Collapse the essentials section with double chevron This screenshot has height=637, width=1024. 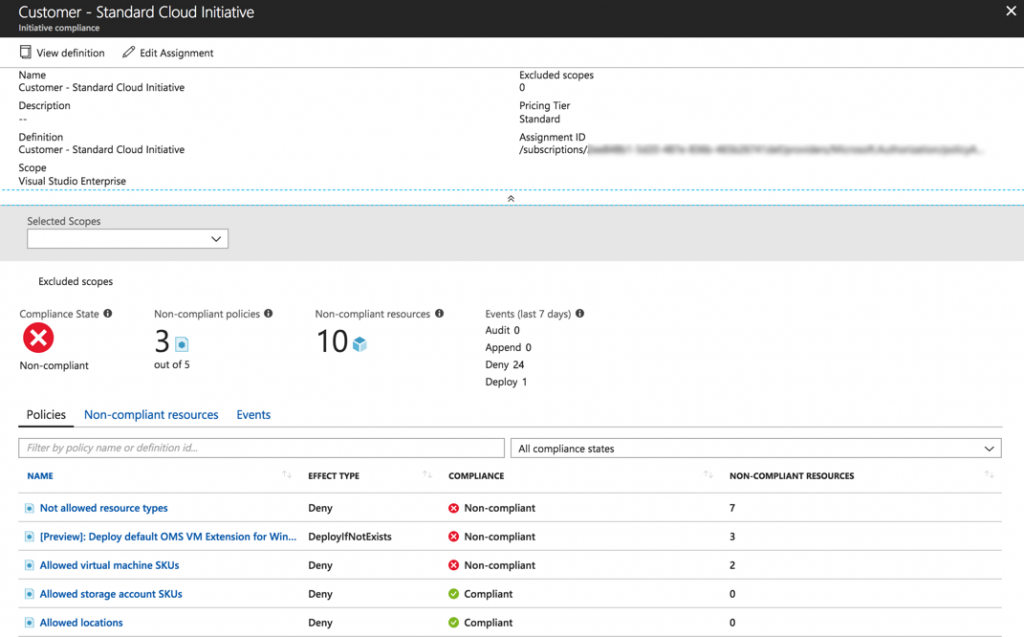coord(511,199)
